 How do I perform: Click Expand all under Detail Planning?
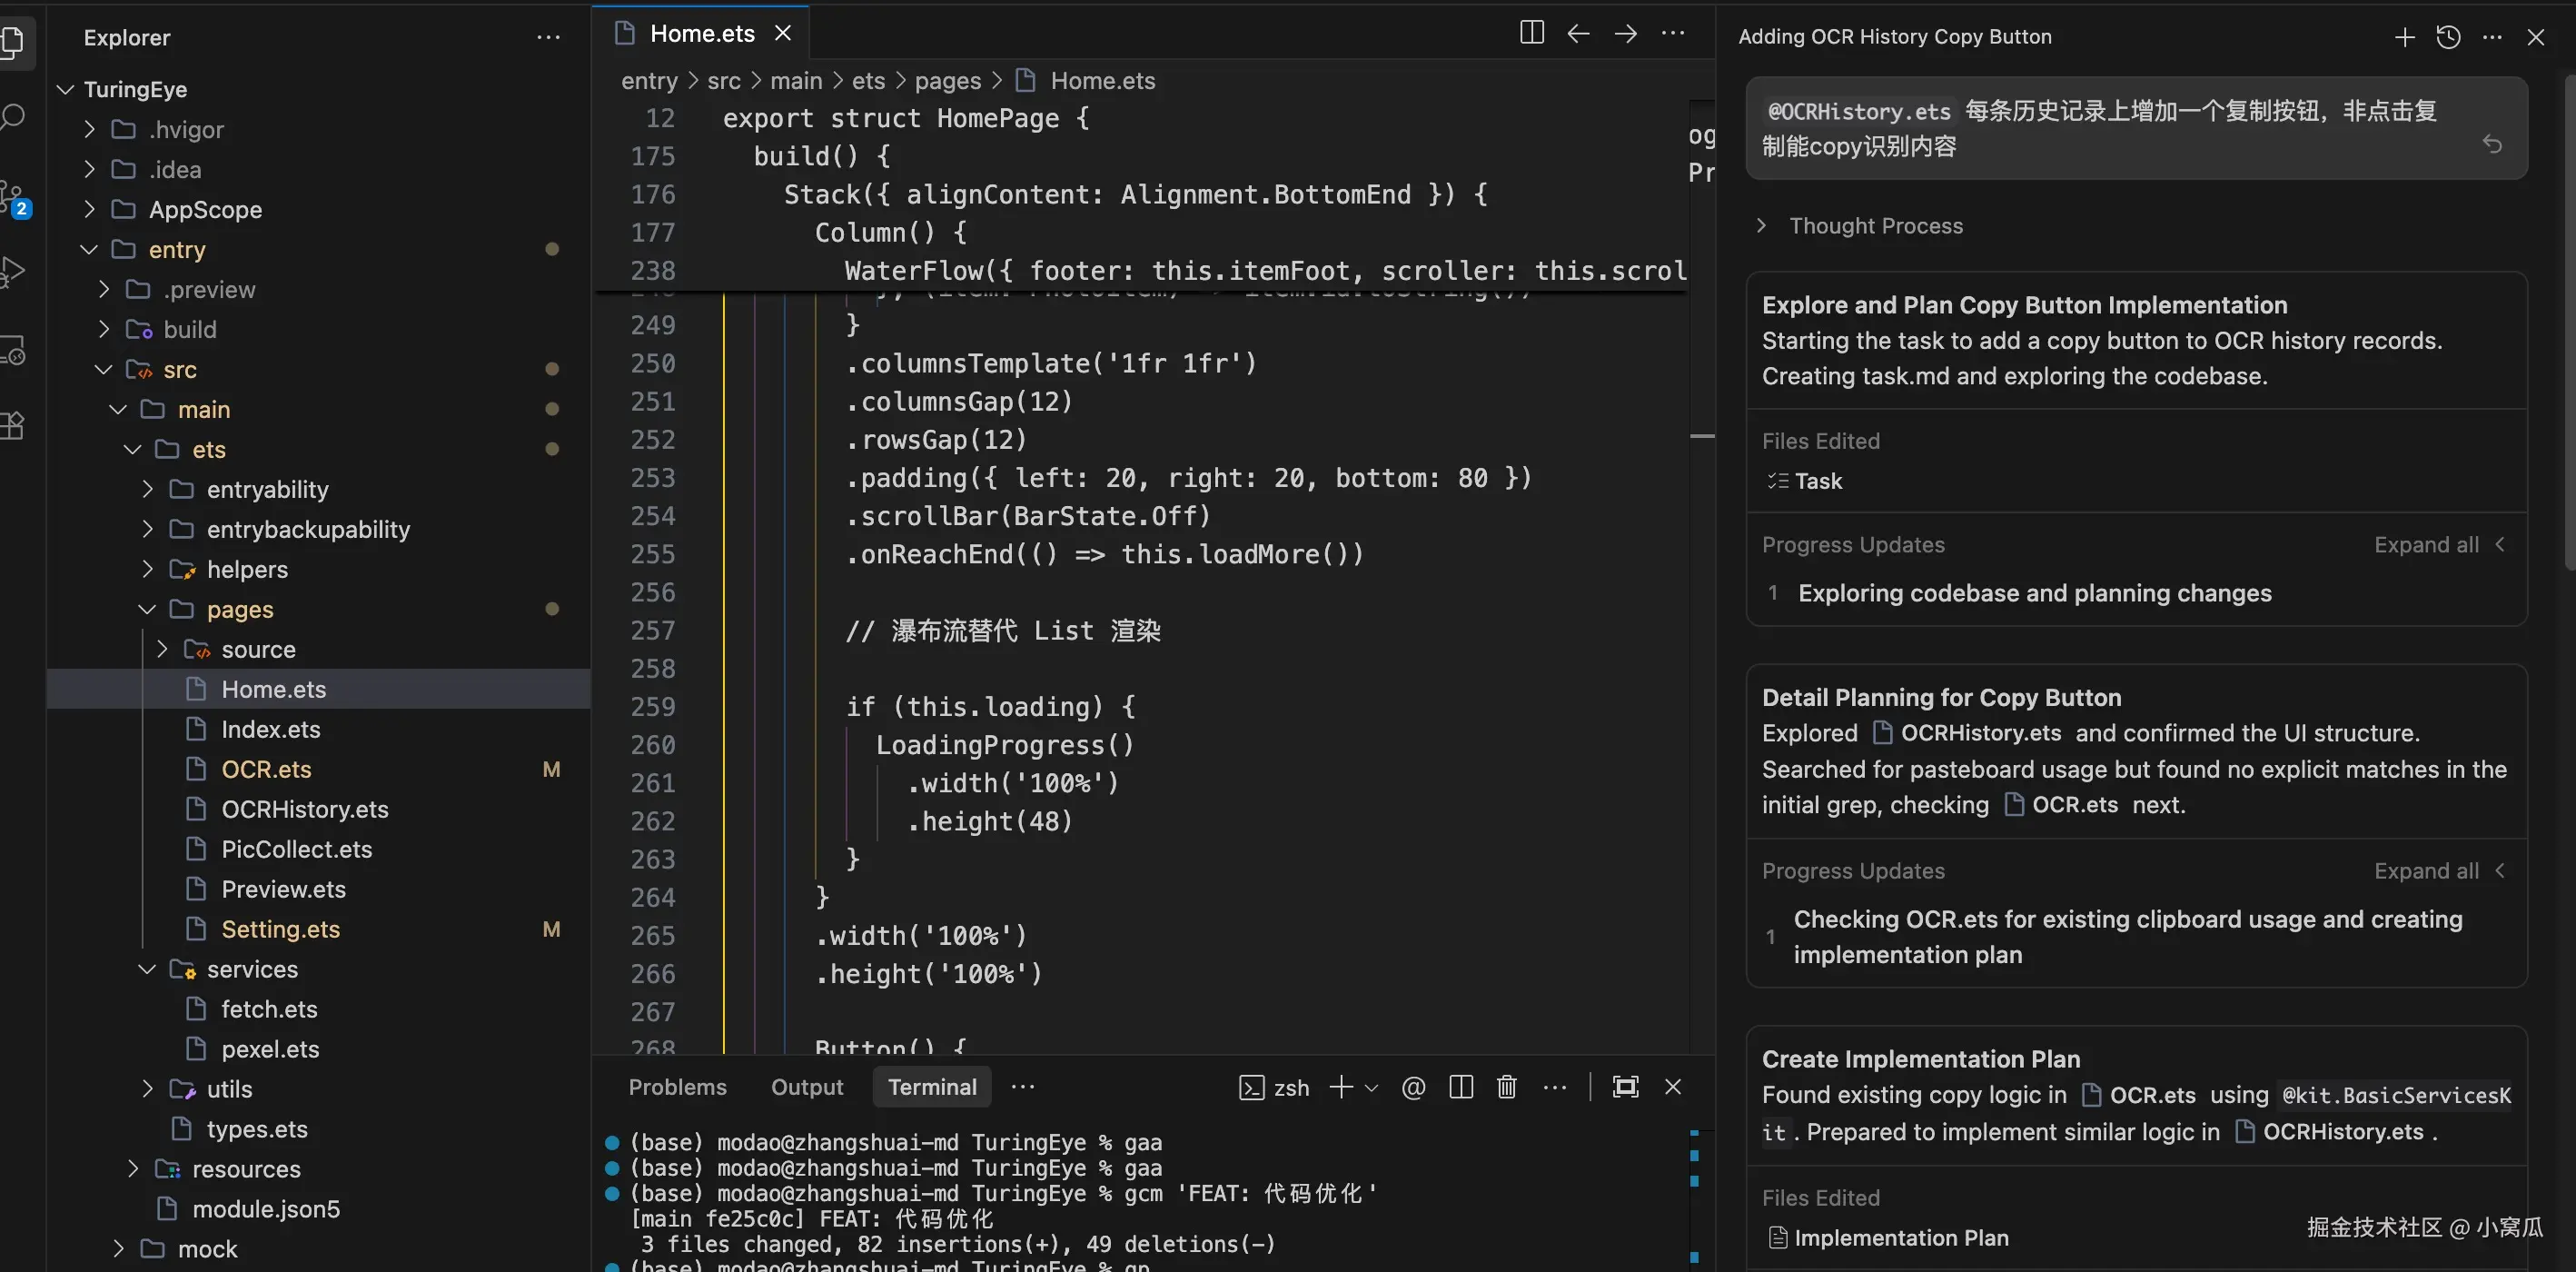(2425, 871)
